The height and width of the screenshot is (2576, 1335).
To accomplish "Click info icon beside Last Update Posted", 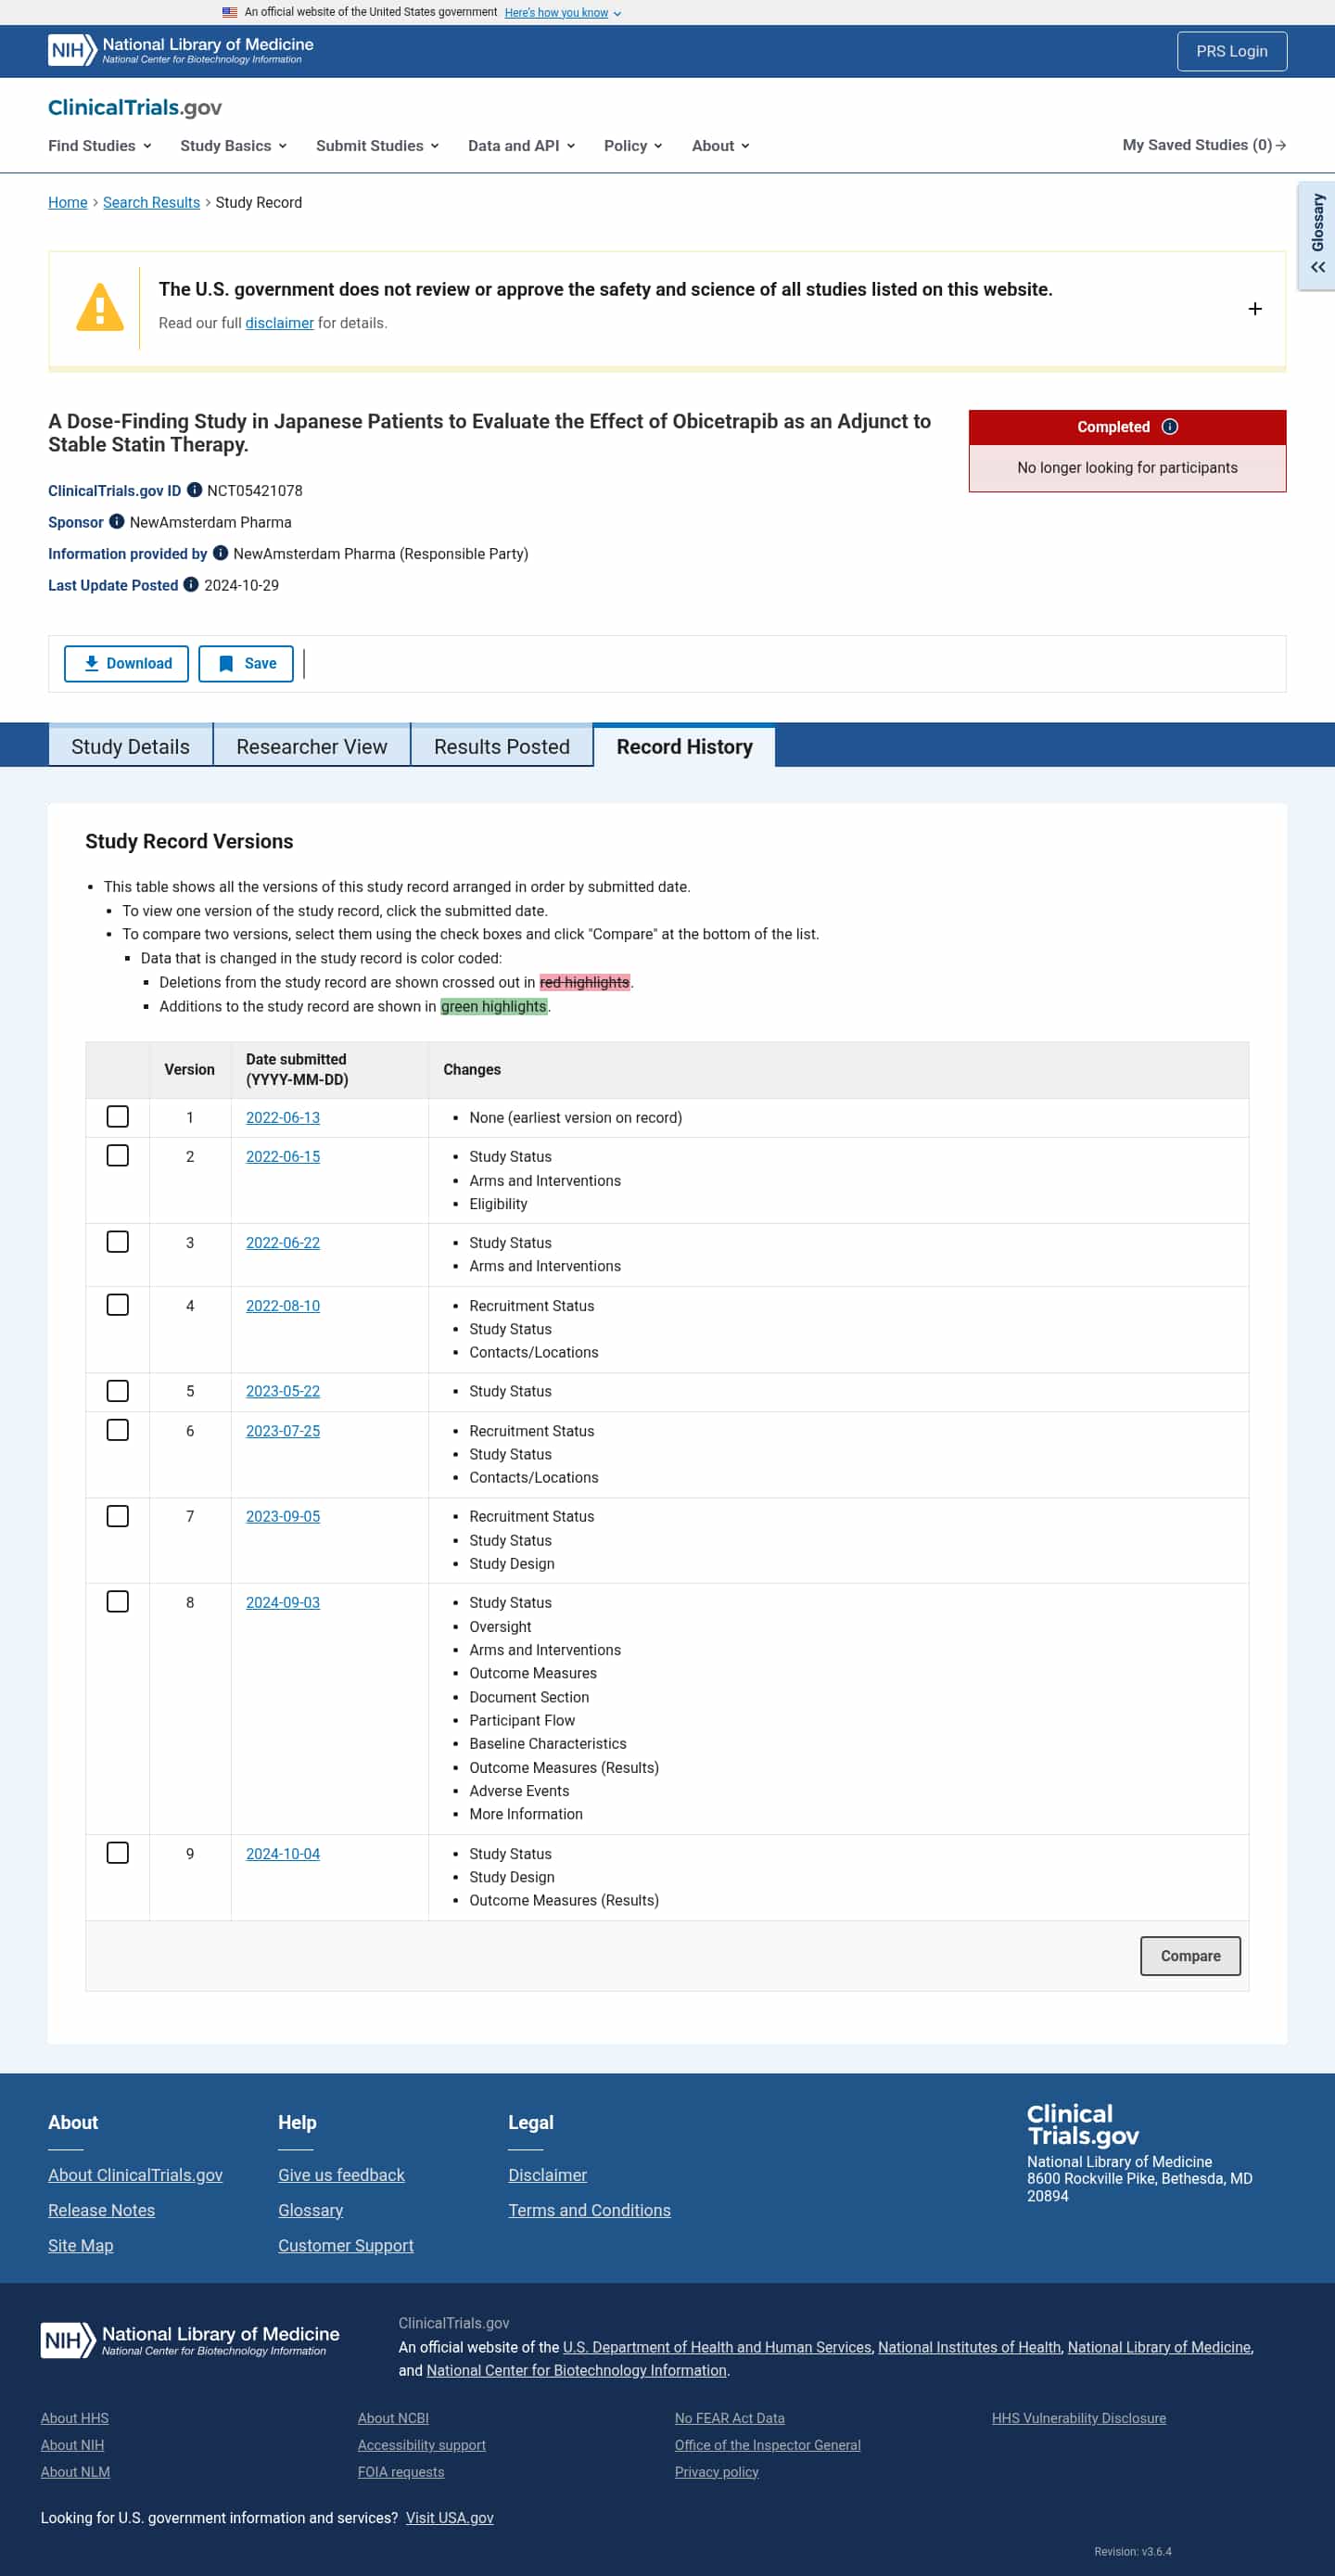I will (x=191, y=584).
